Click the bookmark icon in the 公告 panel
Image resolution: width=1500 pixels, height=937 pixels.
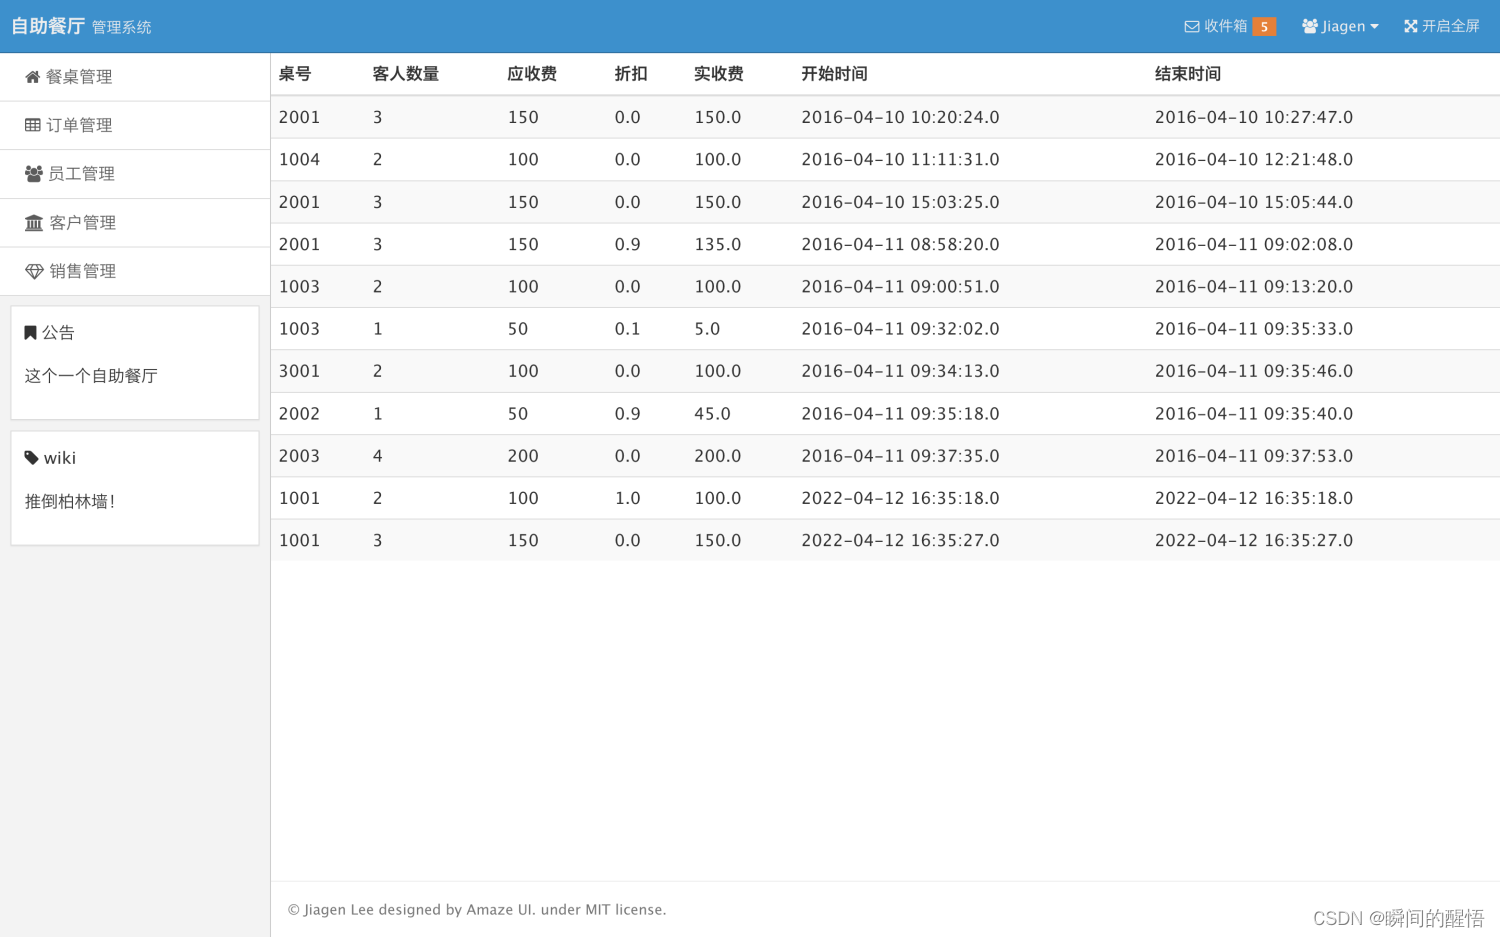(x=31, y=332)
